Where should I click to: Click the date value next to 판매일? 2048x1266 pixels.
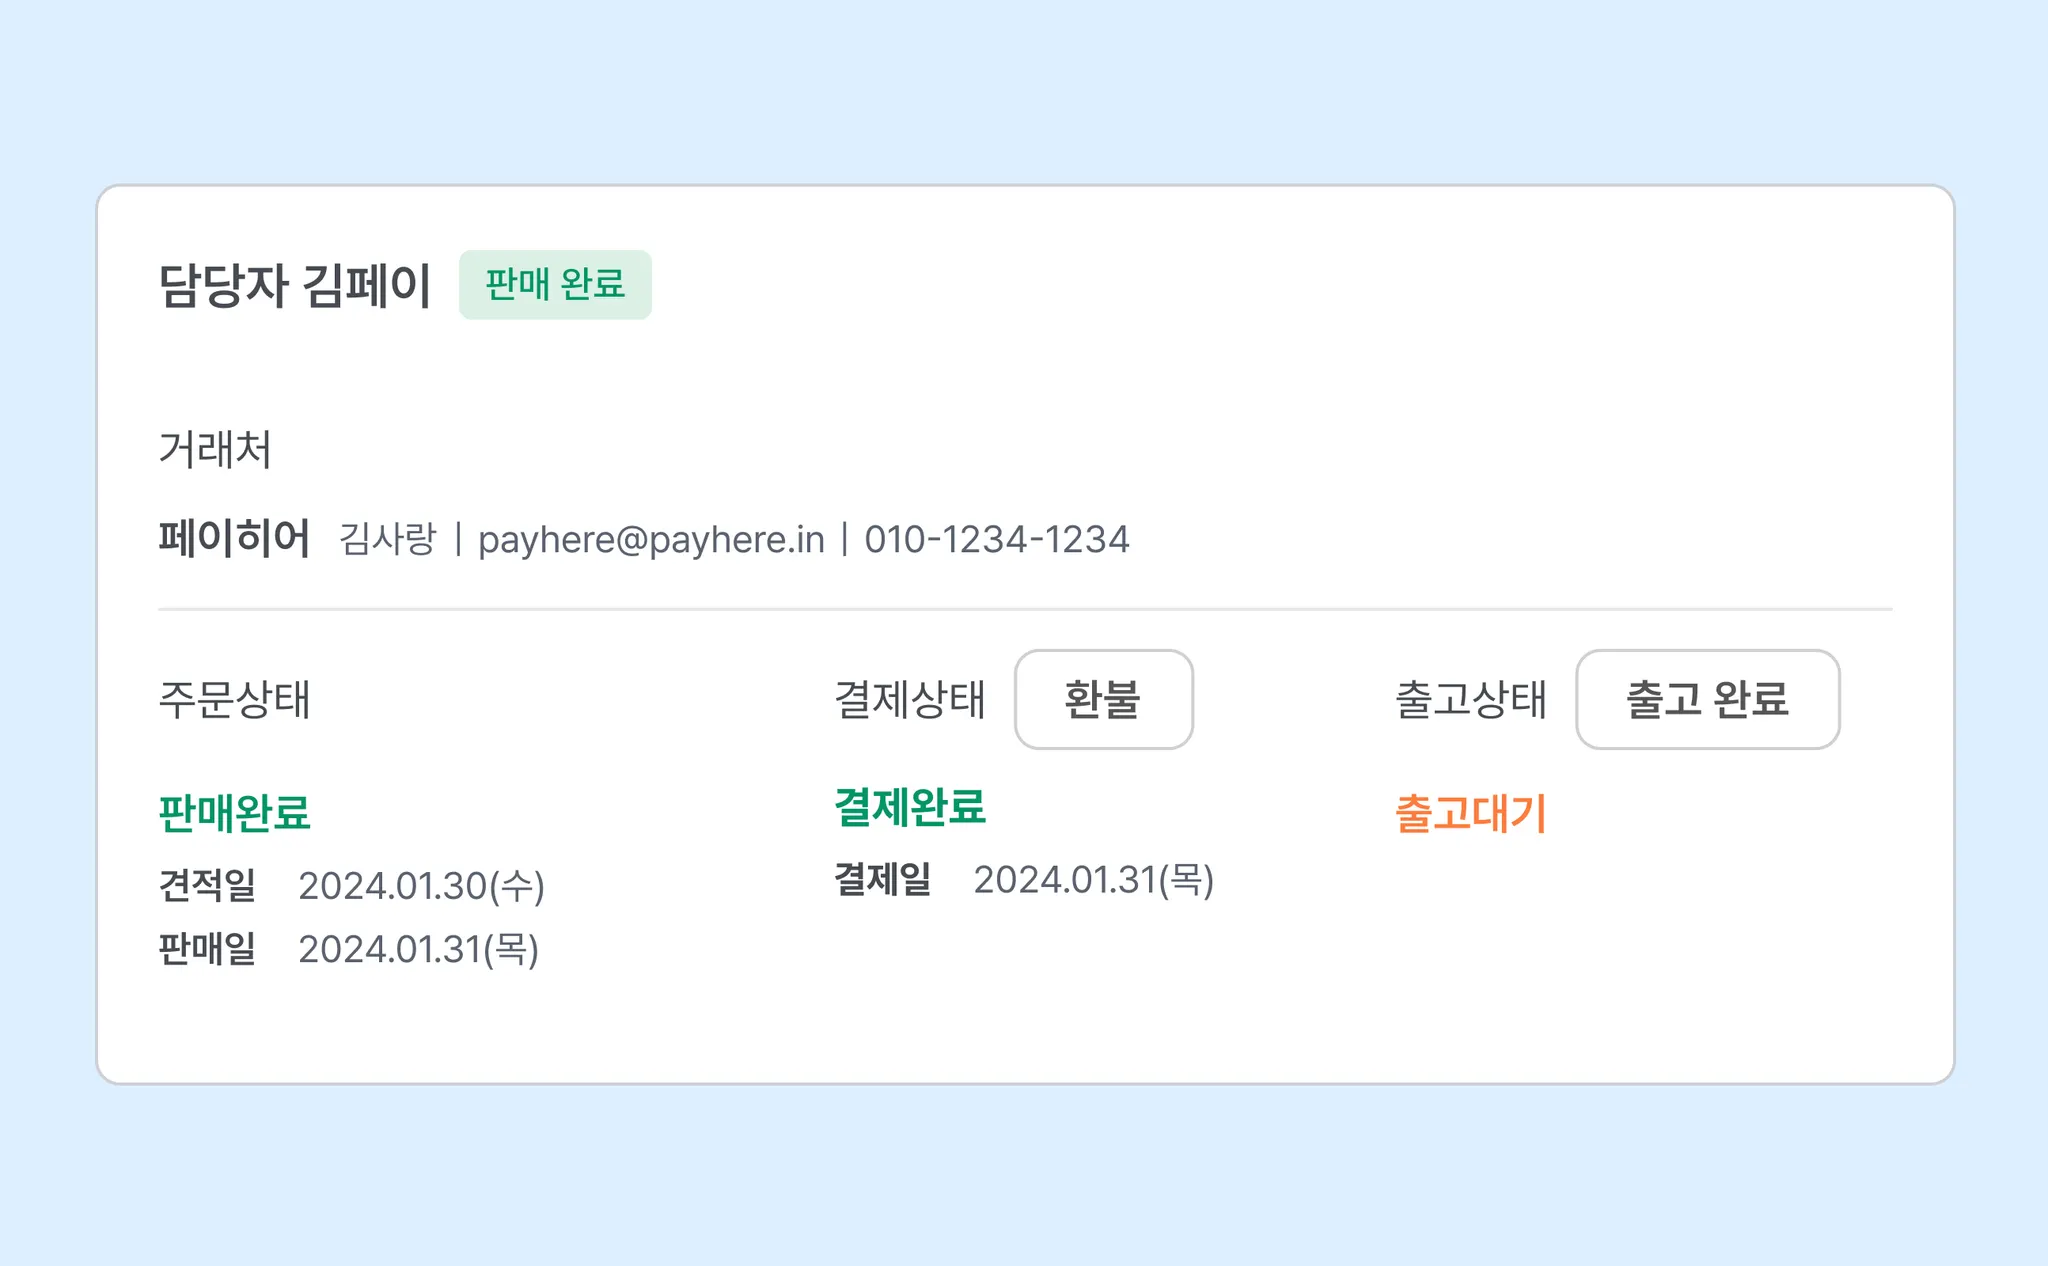[418, 949]
